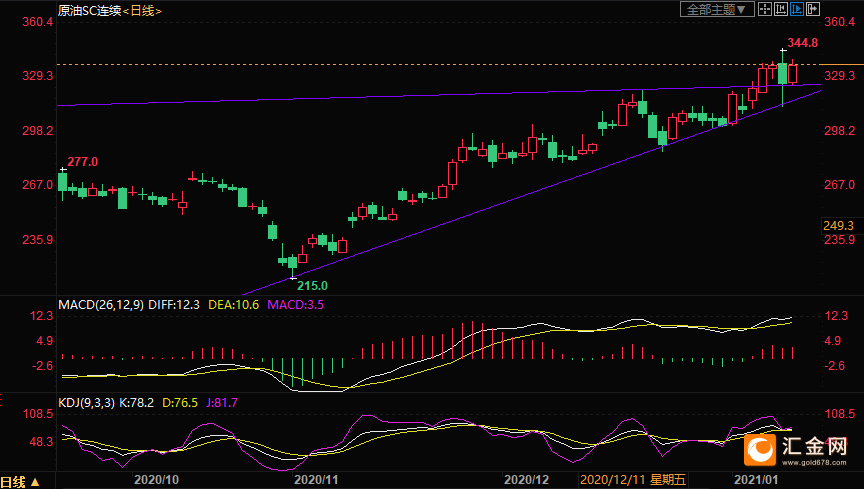Click the 2020/12 date axis label

(527, 480)
